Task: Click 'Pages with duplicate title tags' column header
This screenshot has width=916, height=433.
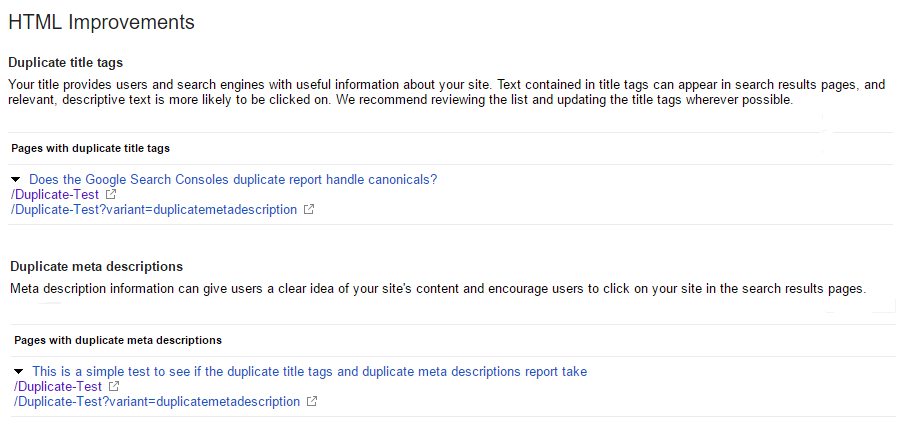Action: point(91,148)
